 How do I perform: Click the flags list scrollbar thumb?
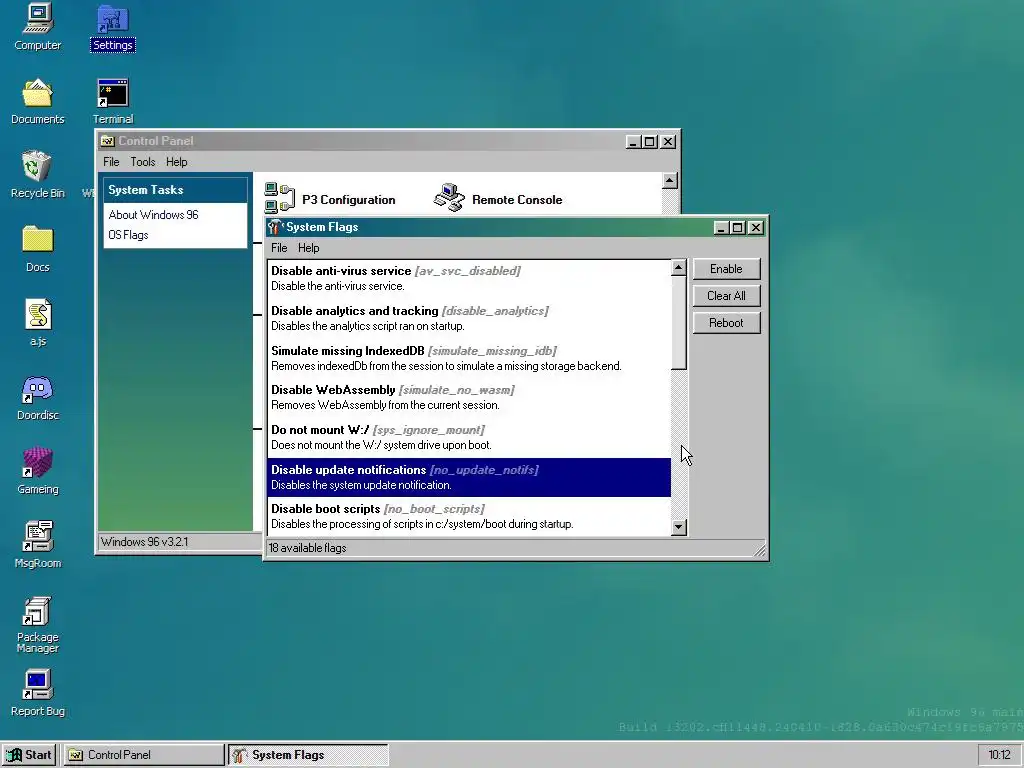[679, 323]
